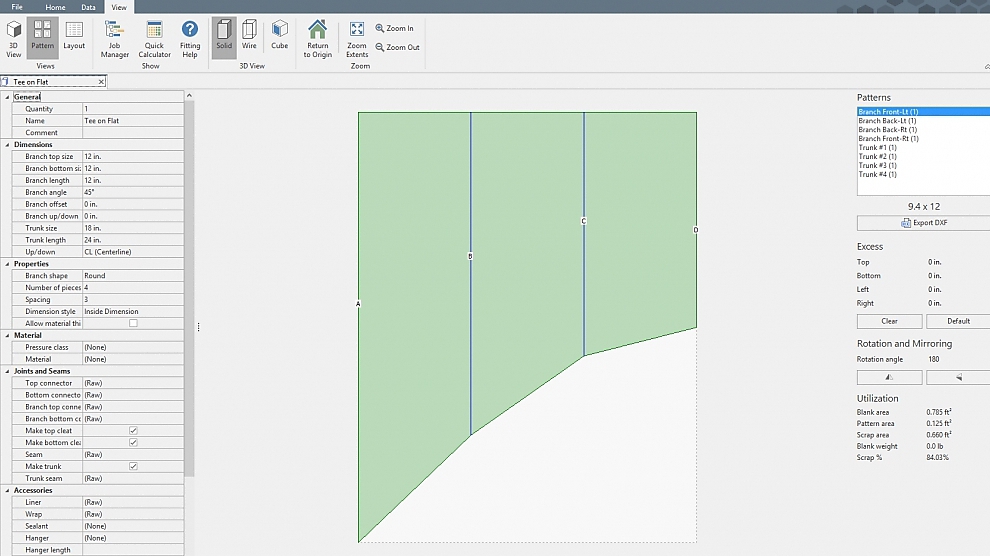The height and width of the screenshot is (556, 990).
Task: Launch the Quick Calculator
Action: [154, 38]
